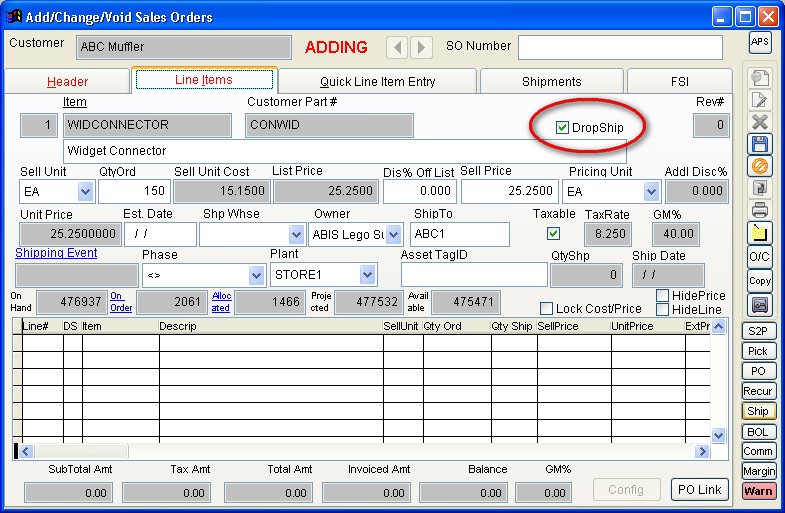Screen dimensions: 785x513
Task: Click the orange Cancel icon
Action: [760, 166]
